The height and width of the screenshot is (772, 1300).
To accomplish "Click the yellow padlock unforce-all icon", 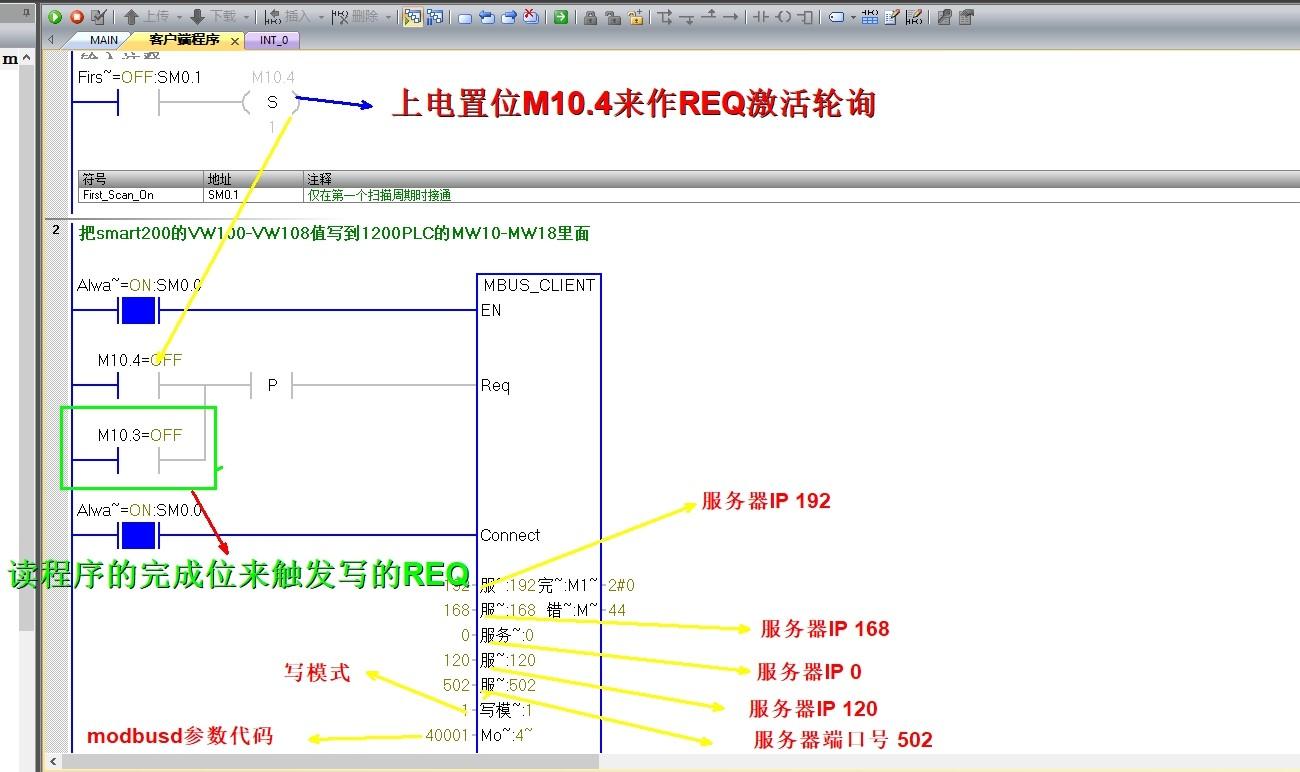I will pos(635,17).
